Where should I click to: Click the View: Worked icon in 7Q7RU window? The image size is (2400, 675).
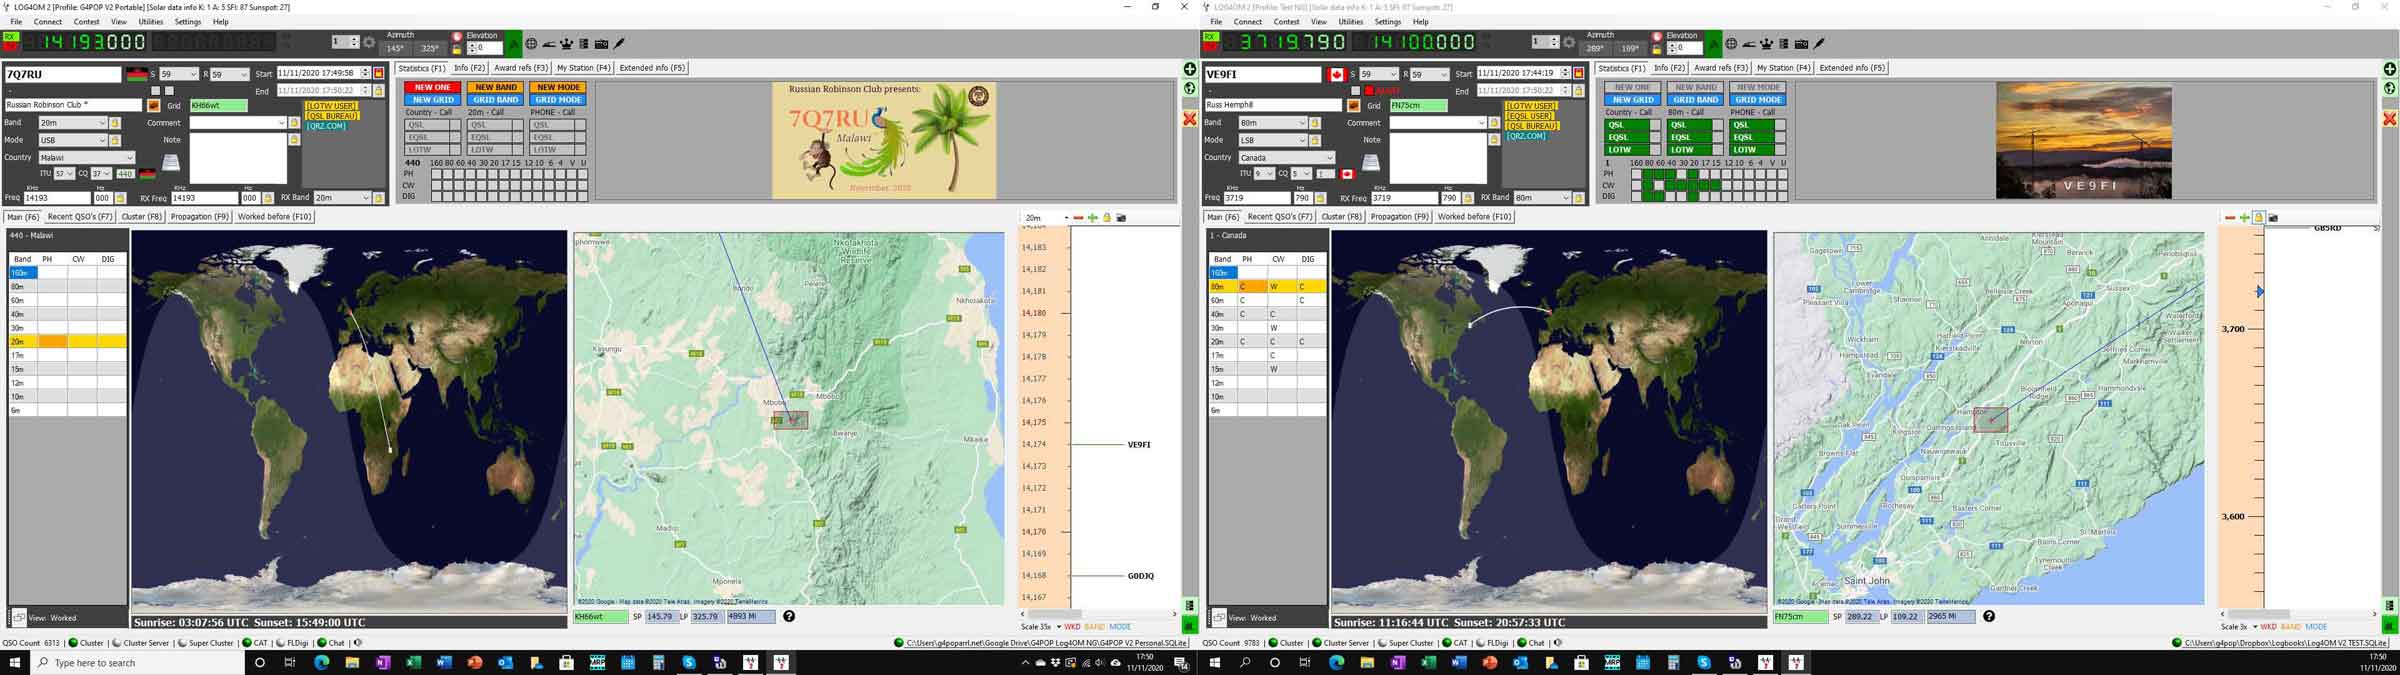tap(19, 618)
